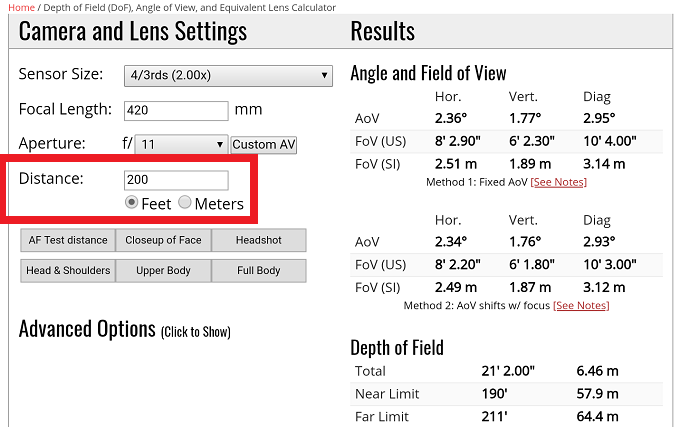
Task: Open the Sensor Size dropdown
Action: point(227,75)
